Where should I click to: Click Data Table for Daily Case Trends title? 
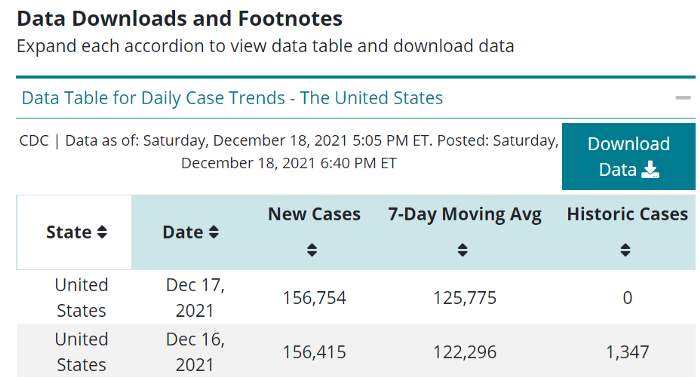tap(232, 98)
